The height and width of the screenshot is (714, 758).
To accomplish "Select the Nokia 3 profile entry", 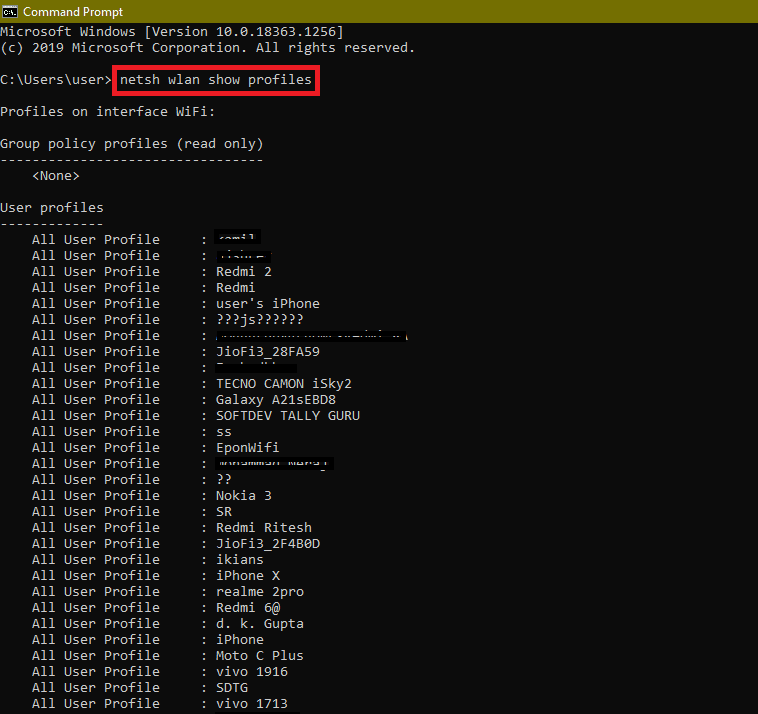I will tap(243, 496).
